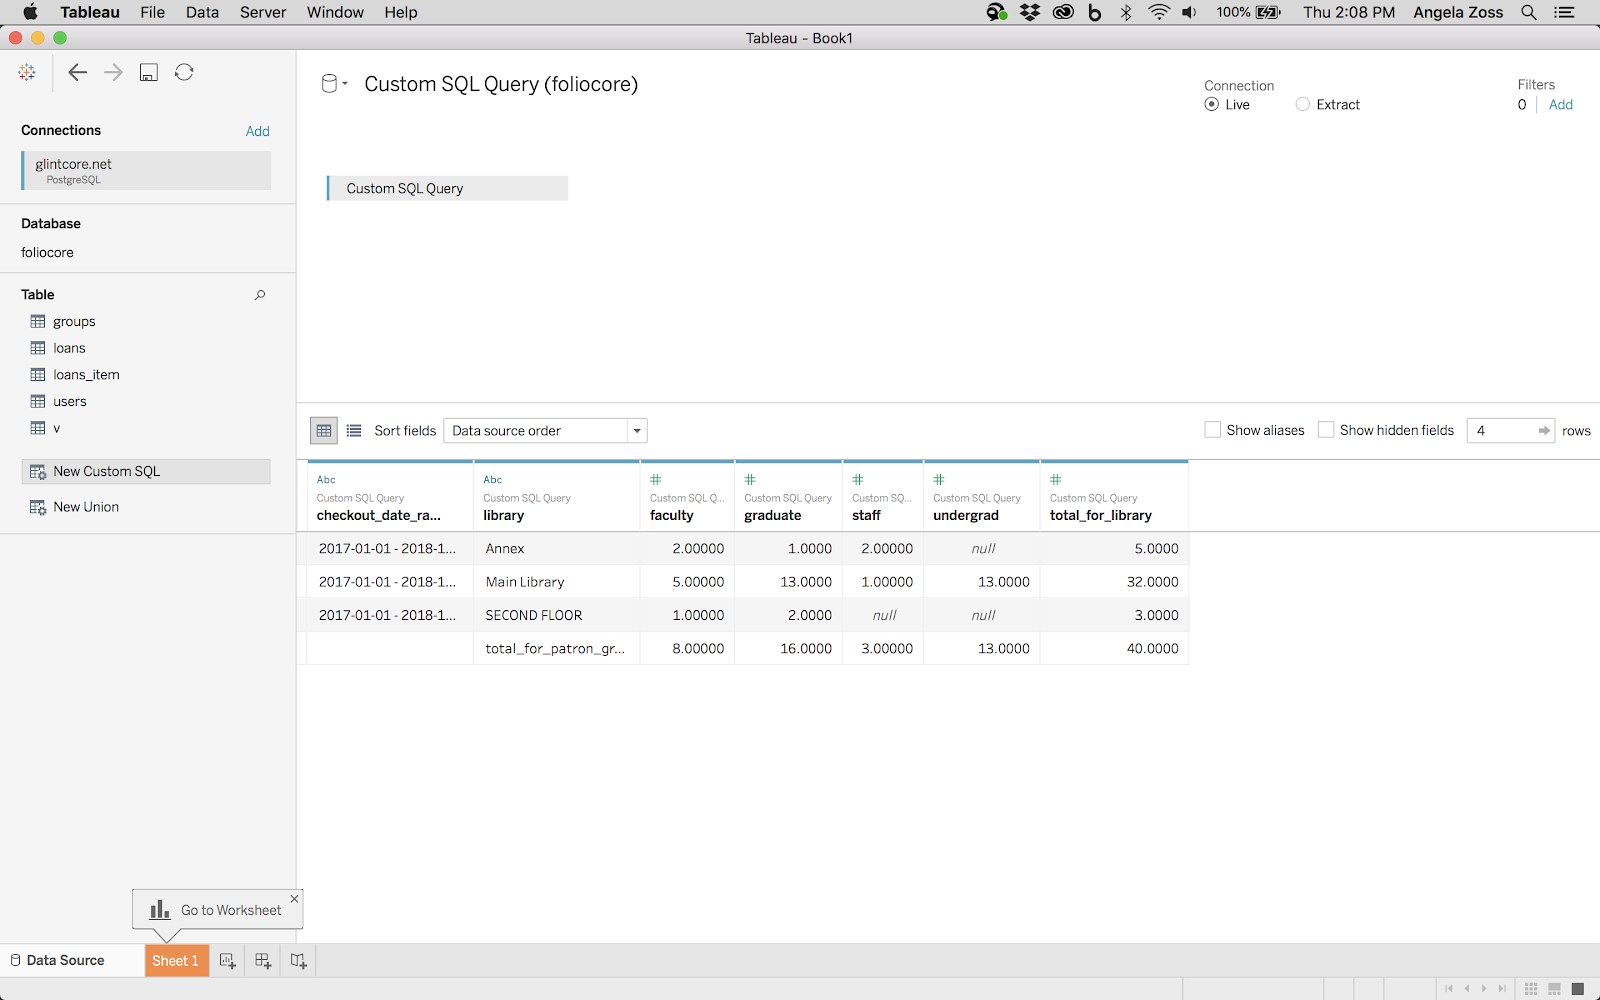Open the Data menu

(x=202, y=12)
